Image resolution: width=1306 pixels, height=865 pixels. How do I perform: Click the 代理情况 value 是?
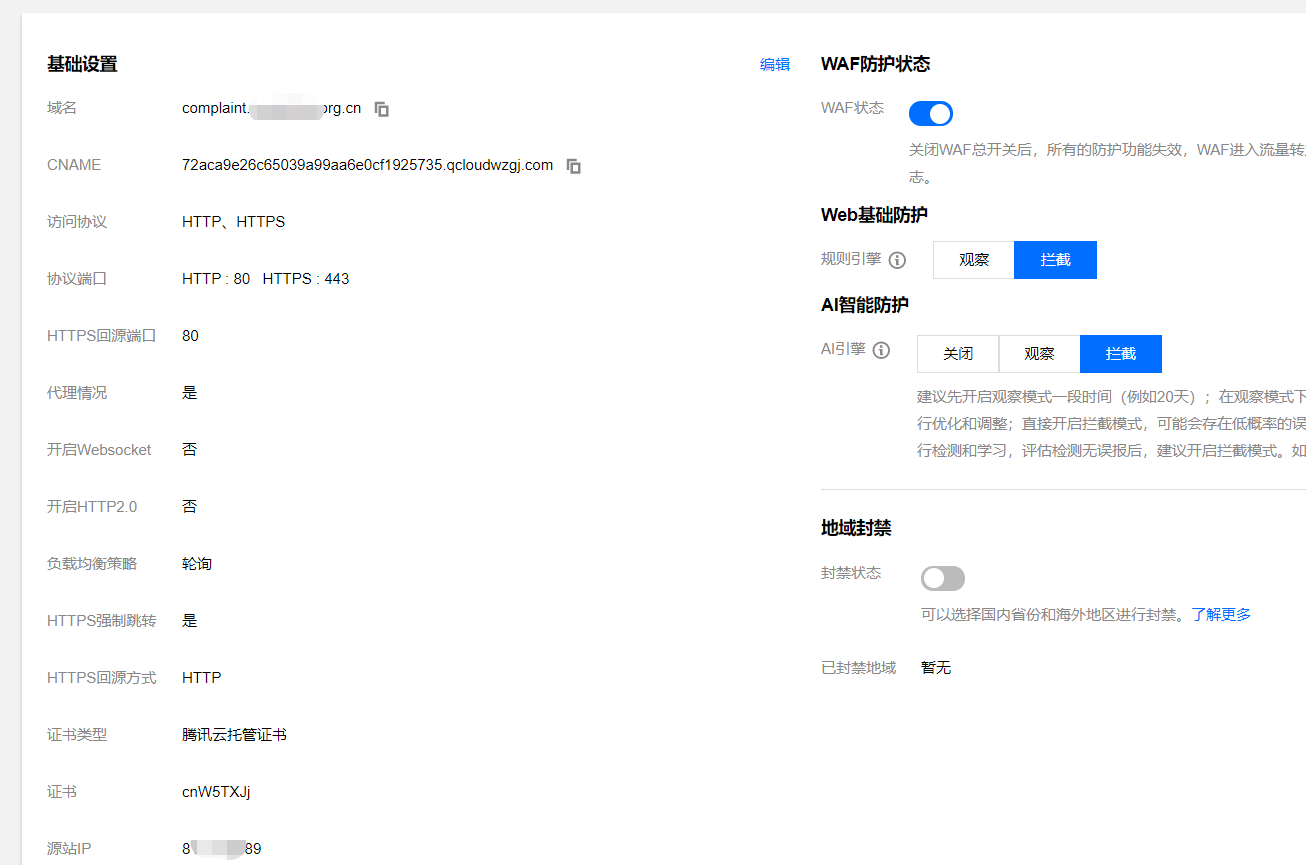(x=190, y=393)
